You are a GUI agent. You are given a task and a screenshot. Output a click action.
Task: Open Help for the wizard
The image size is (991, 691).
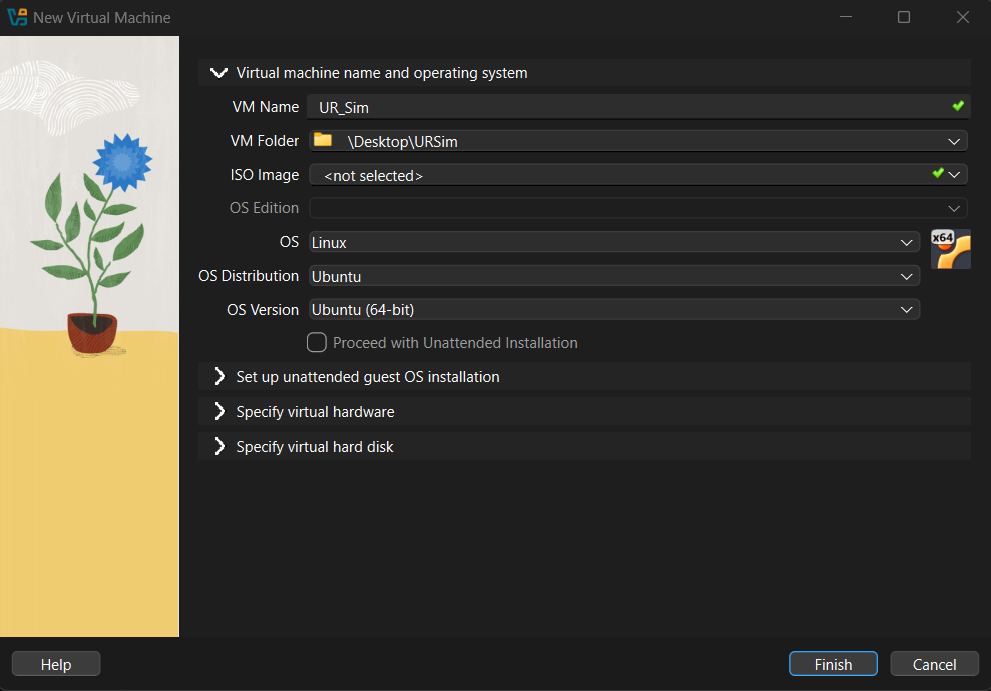point(56,664)
